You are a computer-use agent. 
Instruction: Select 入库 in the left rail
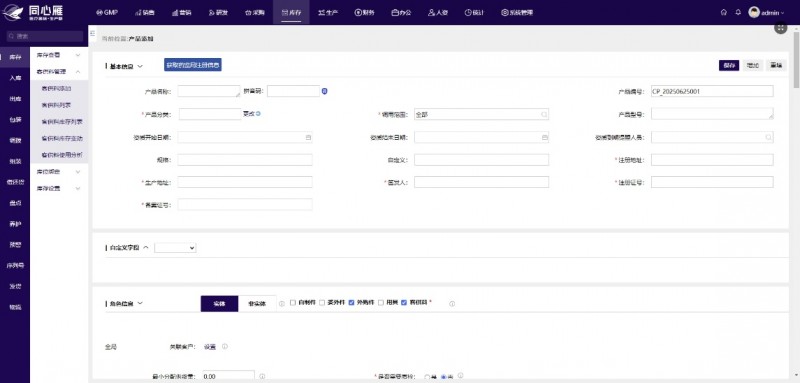pos(15,78)
